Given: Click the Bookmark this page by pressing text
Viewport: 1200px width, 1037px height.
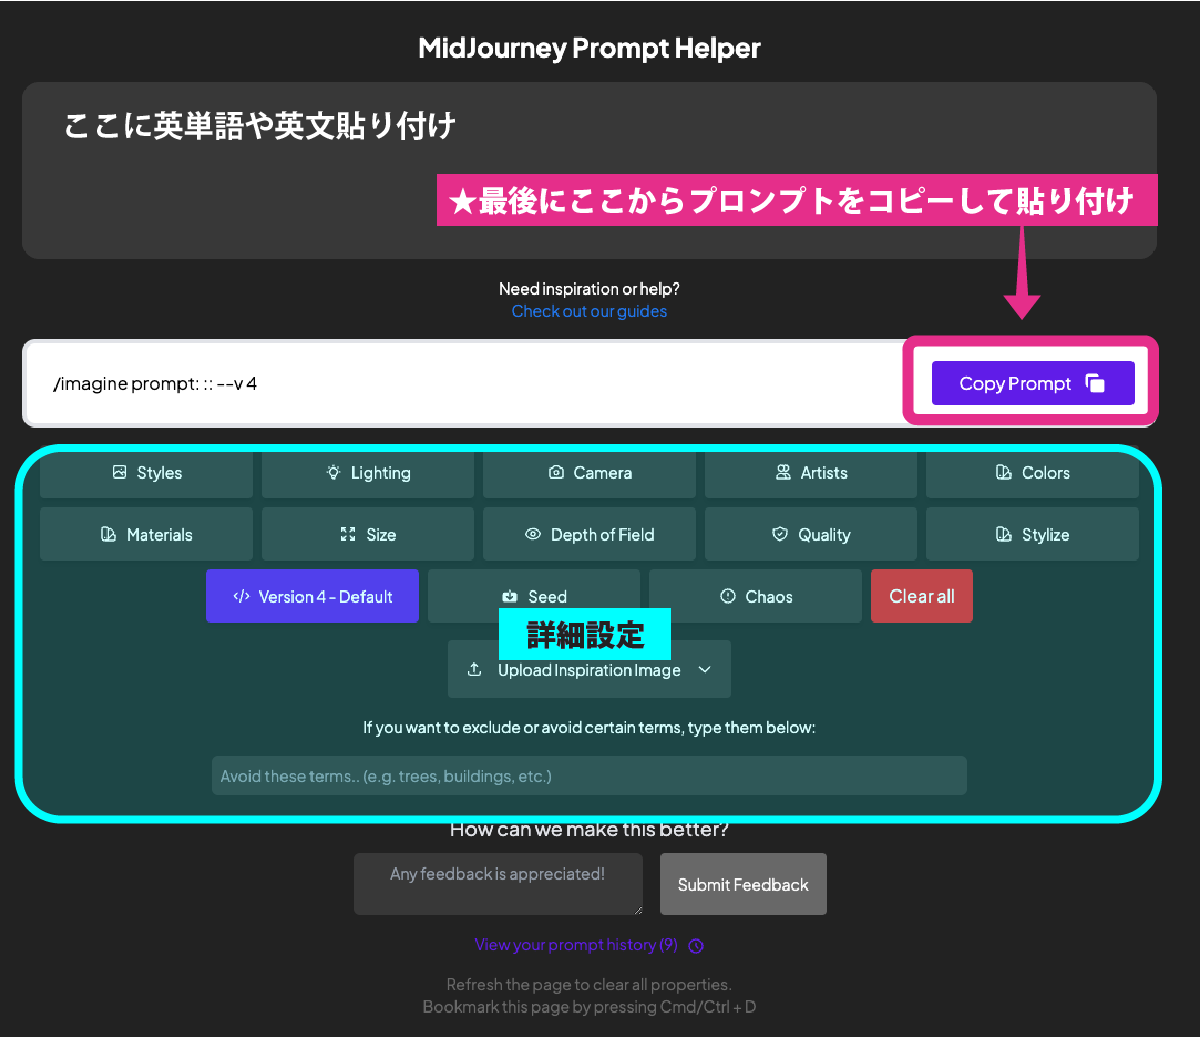Looking at the screenshot, I should coord(589,1007).
